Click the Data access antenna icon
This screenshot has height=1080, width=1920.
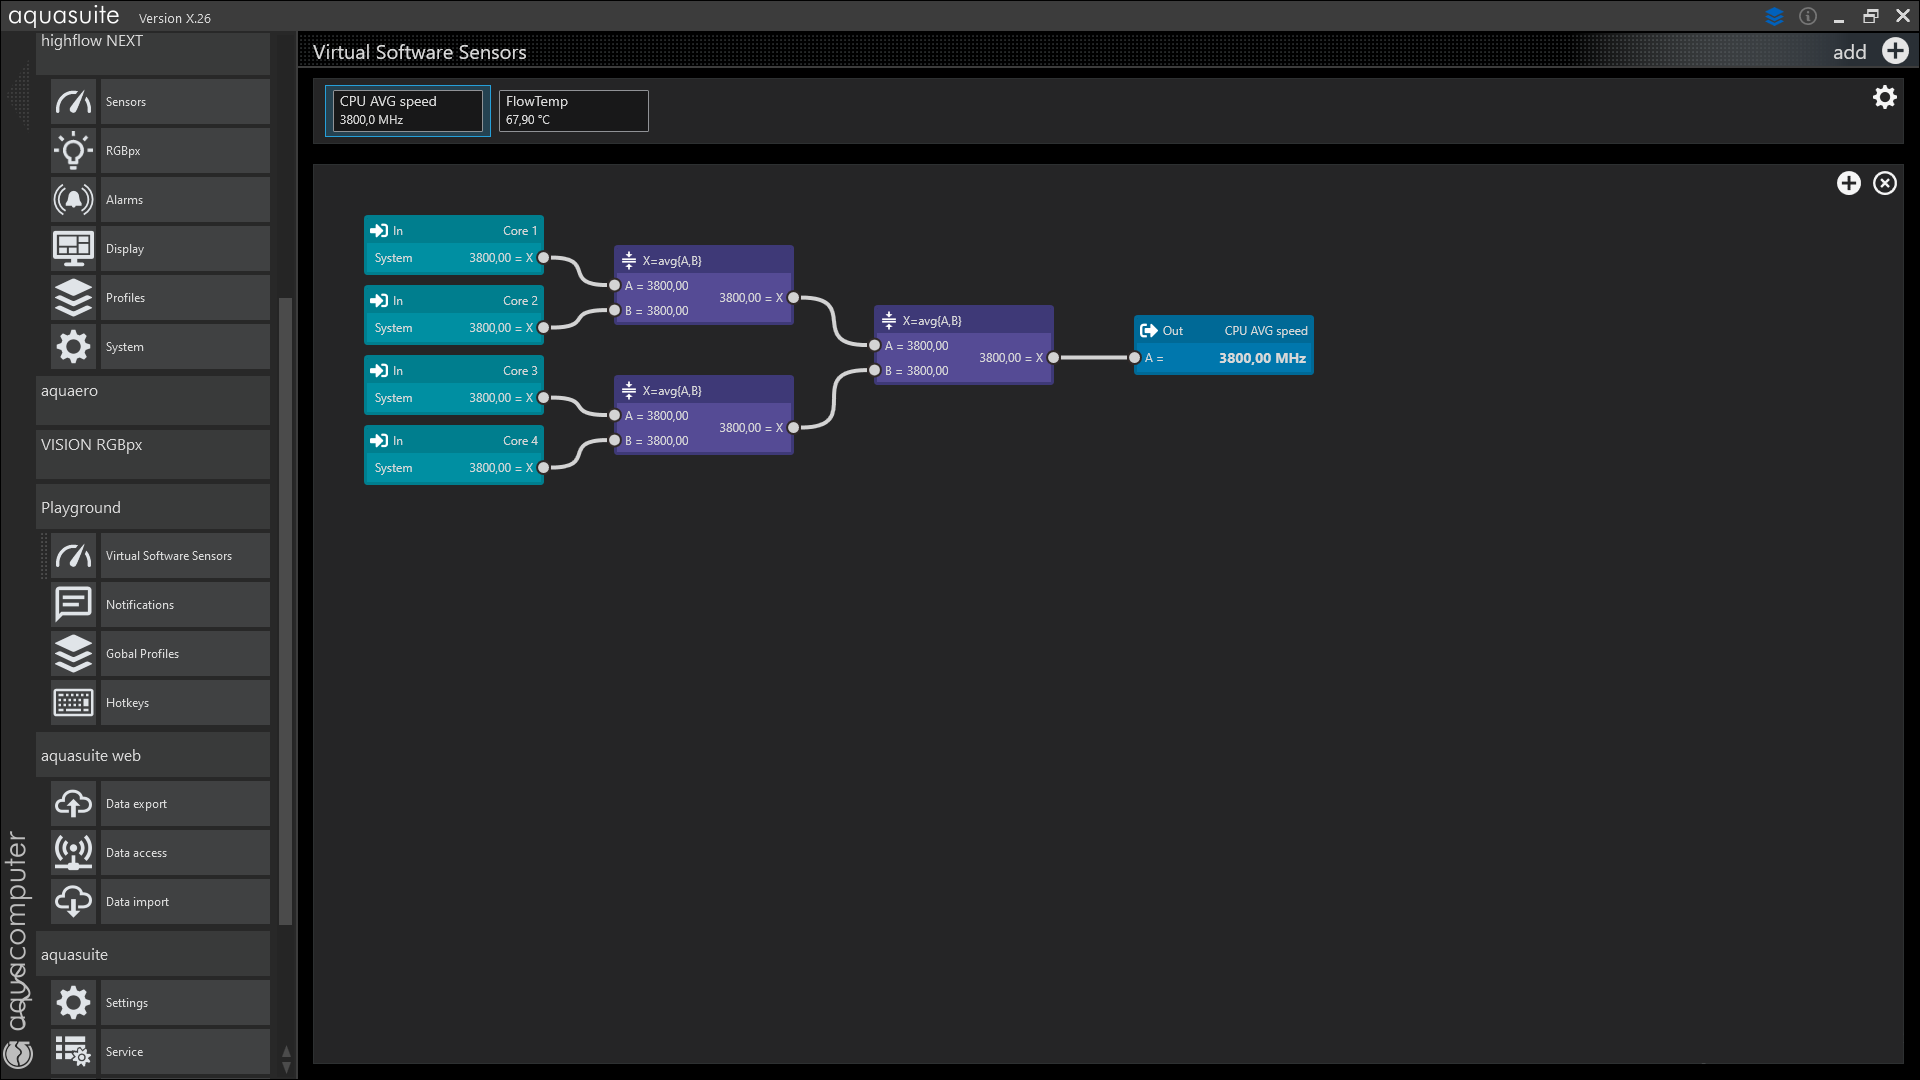coord(73,853)
